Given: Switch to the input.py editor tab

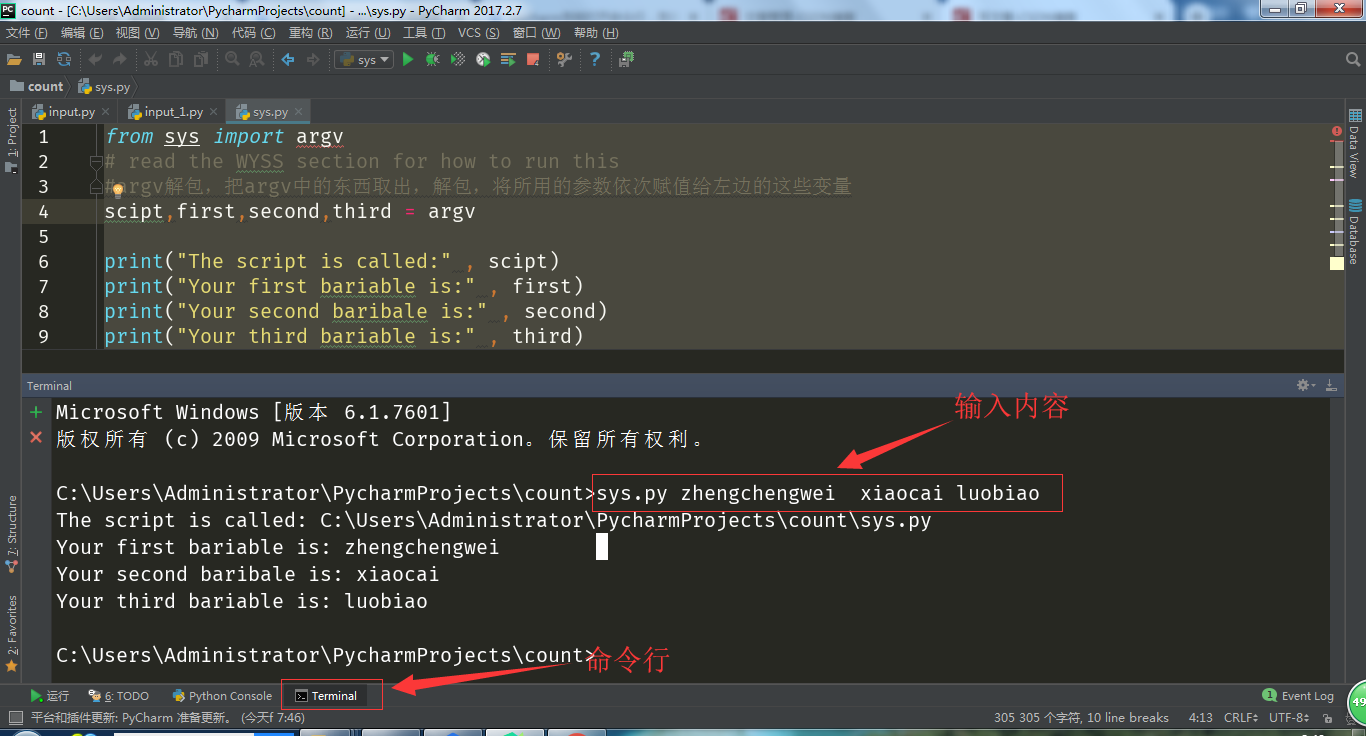Looking at the screenshot, I should [x=71, y=112].
